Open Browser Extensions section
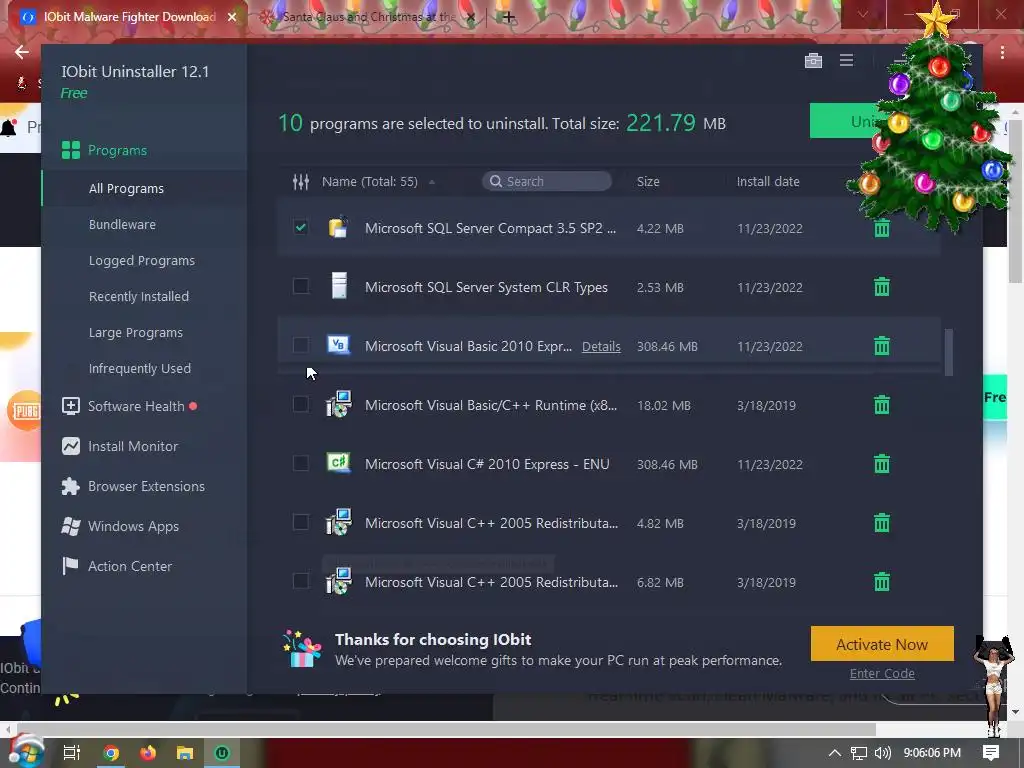 click(x=133, y=487)
